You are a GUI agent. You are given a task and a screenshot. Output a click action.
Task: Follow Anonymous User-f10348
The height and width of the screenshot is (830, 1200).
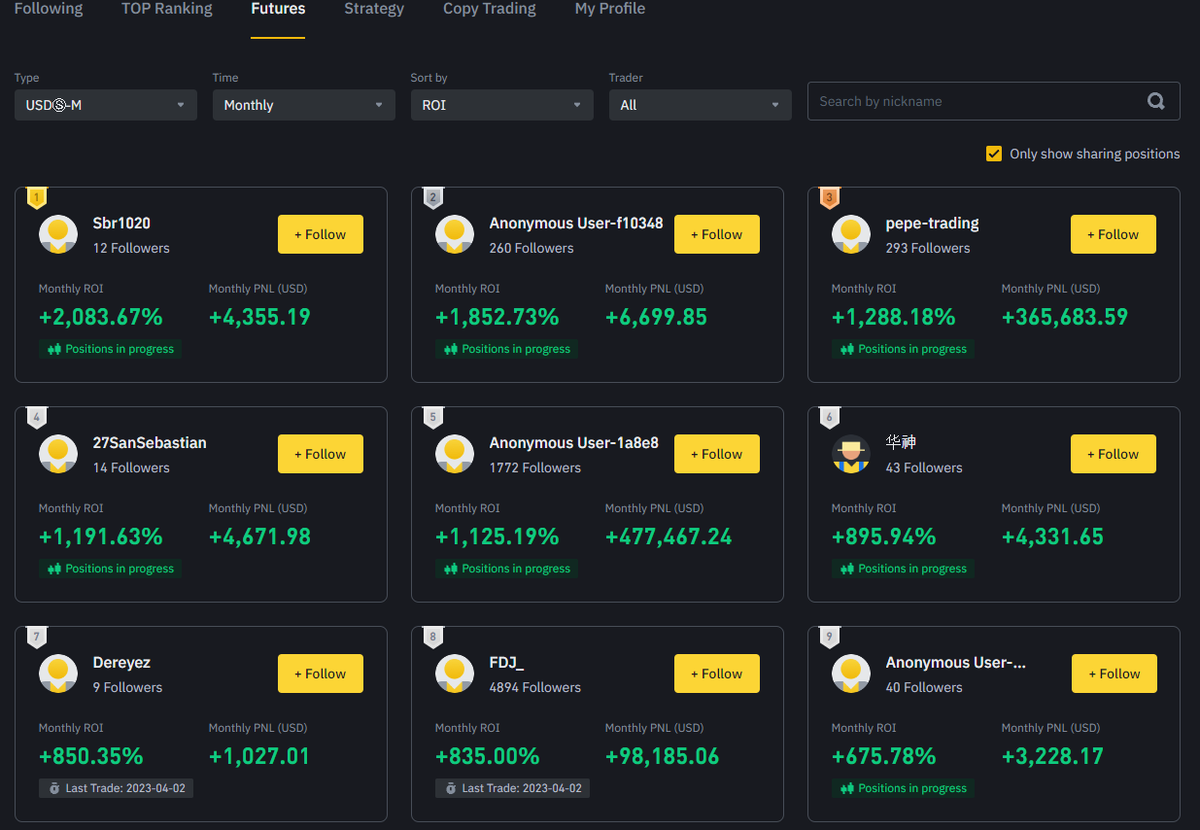click(x=717, y=234)
